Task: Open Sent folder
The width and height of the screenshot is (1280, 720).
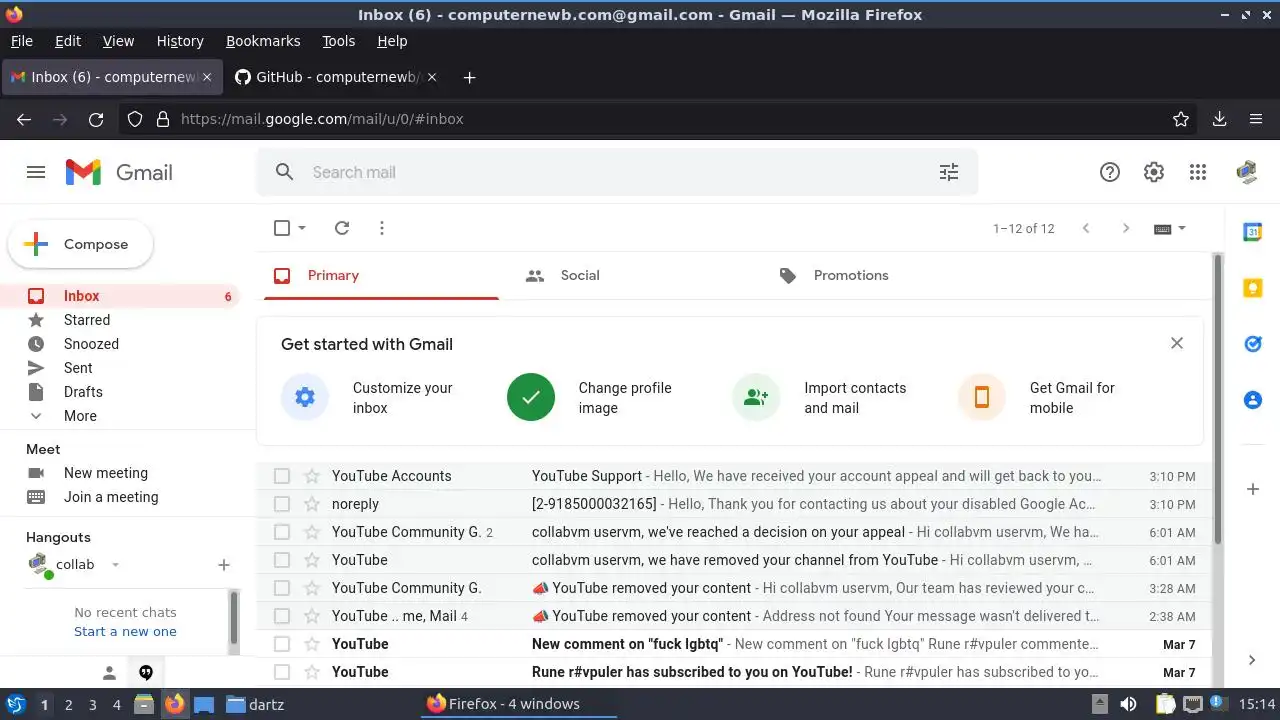Action: 78,368
